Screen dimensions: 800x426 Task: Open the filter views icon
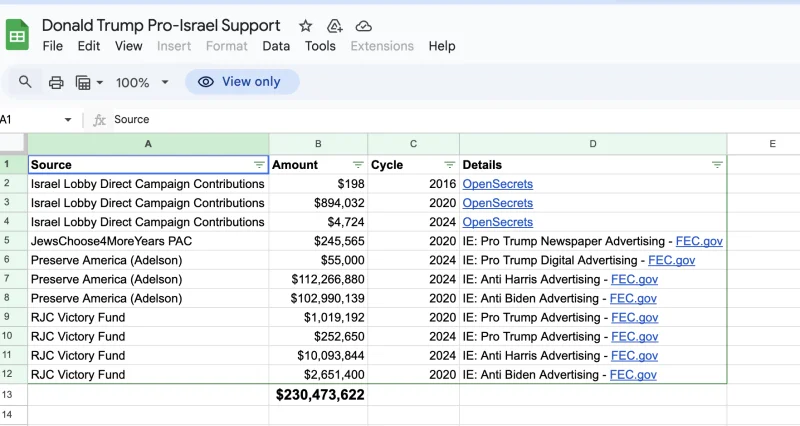click(x=83, y=82)
